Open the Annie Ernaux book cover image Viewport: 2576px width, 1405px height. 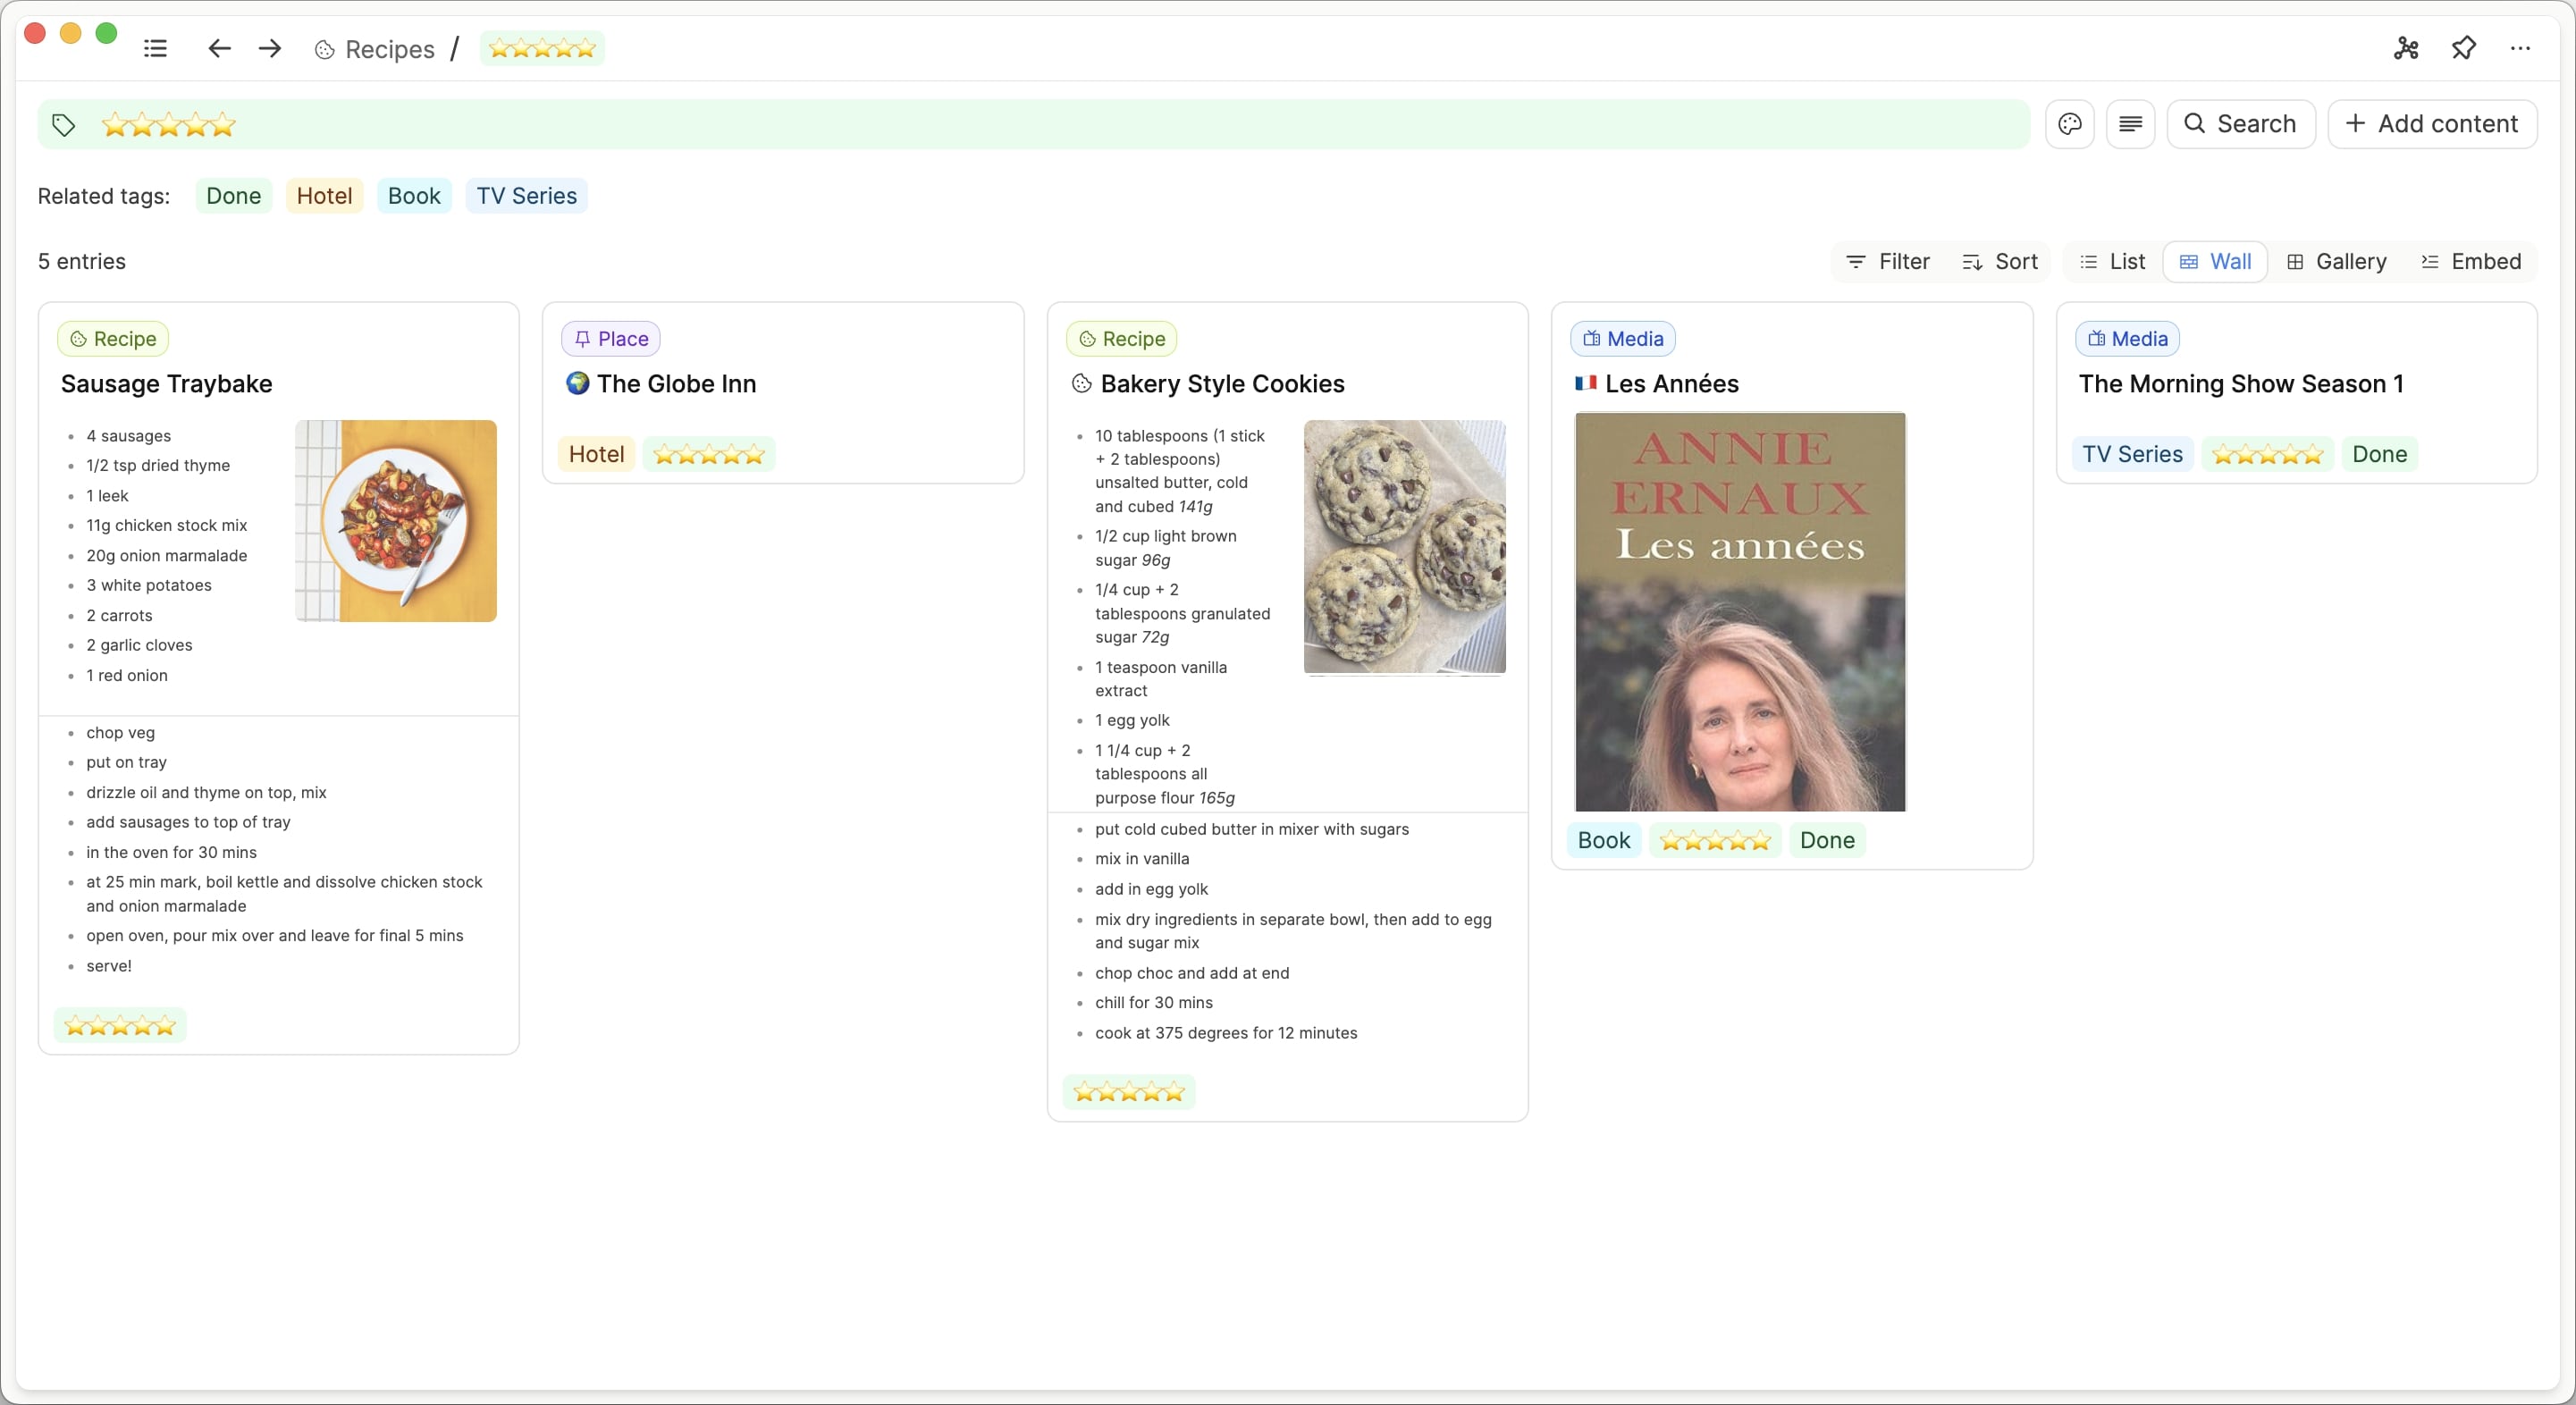(1740, 612)
